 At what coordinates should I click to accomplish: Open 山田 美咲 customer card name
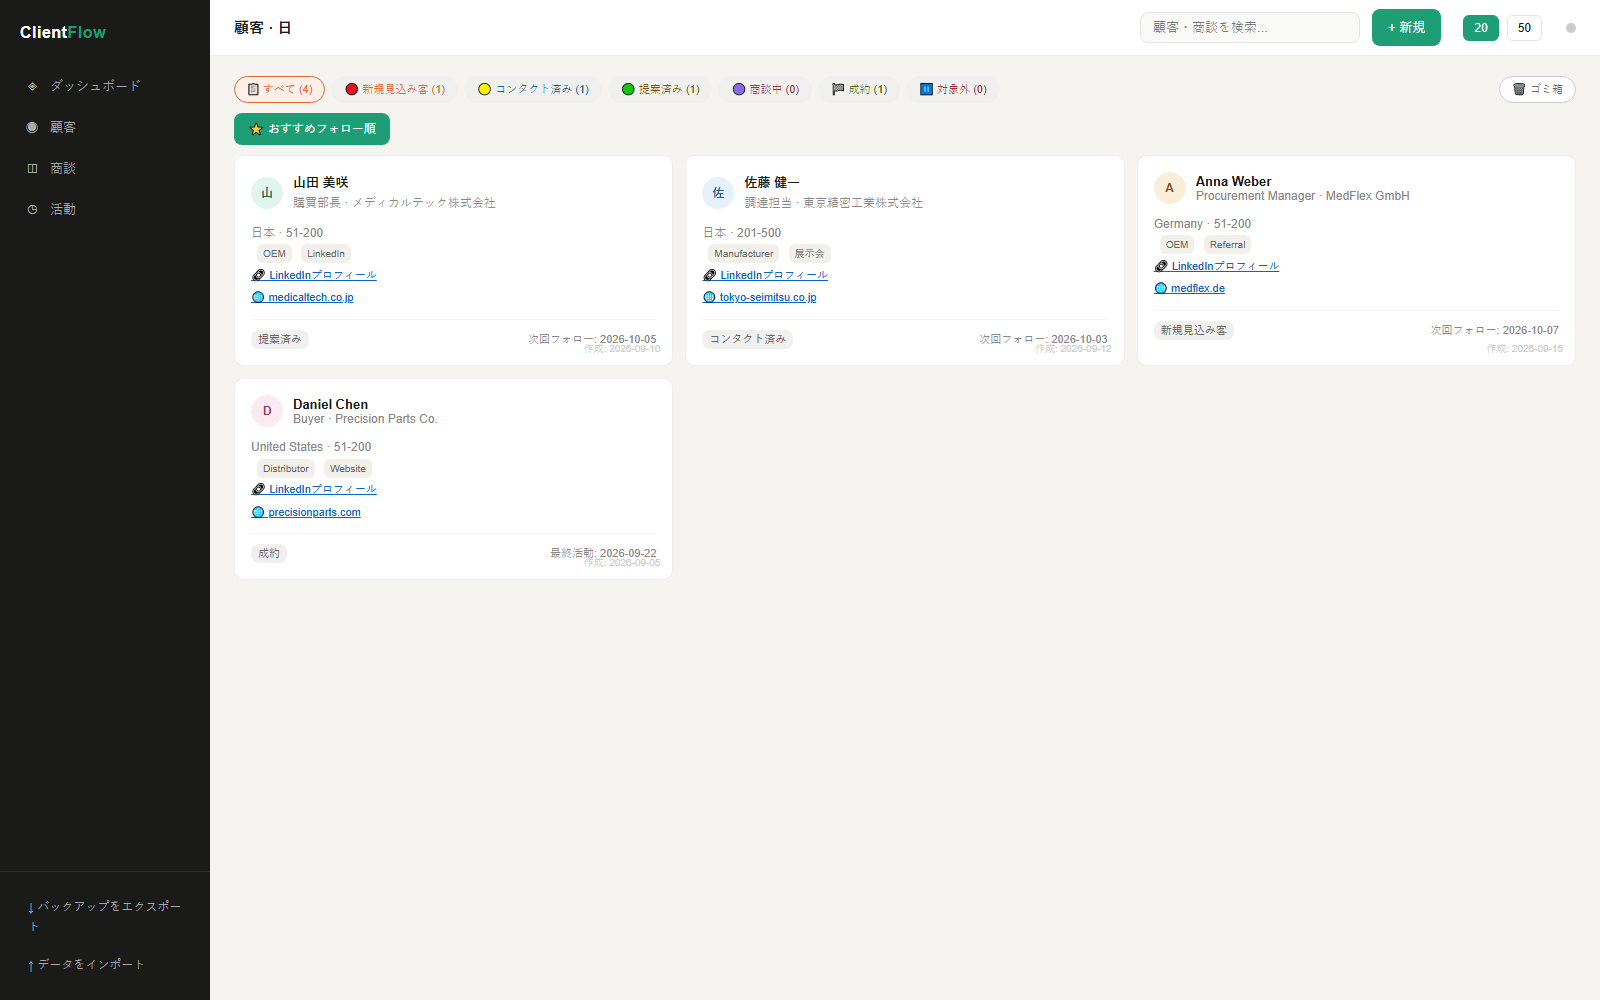[x=321, y=182]
